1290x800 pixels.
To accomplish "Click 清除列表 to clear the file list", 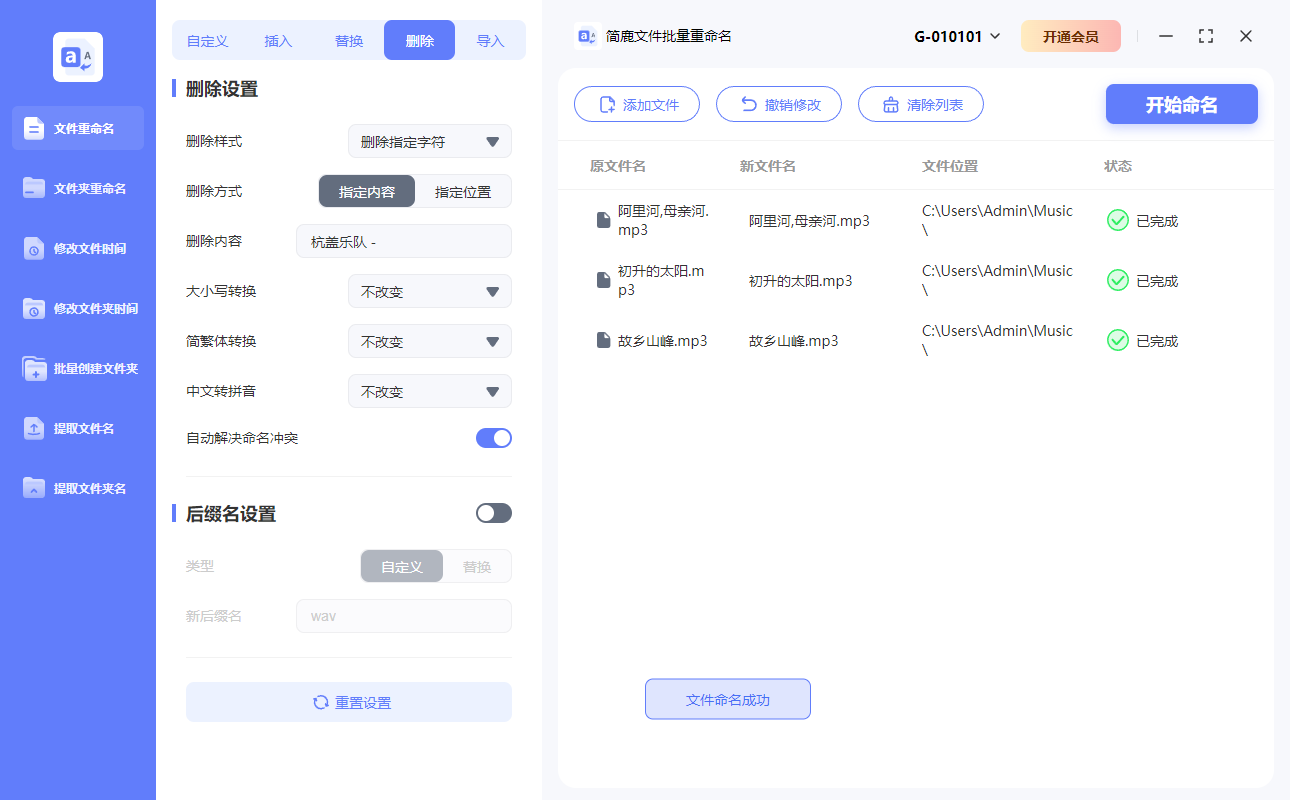I will pyautogui.click(x=920, y=103).
